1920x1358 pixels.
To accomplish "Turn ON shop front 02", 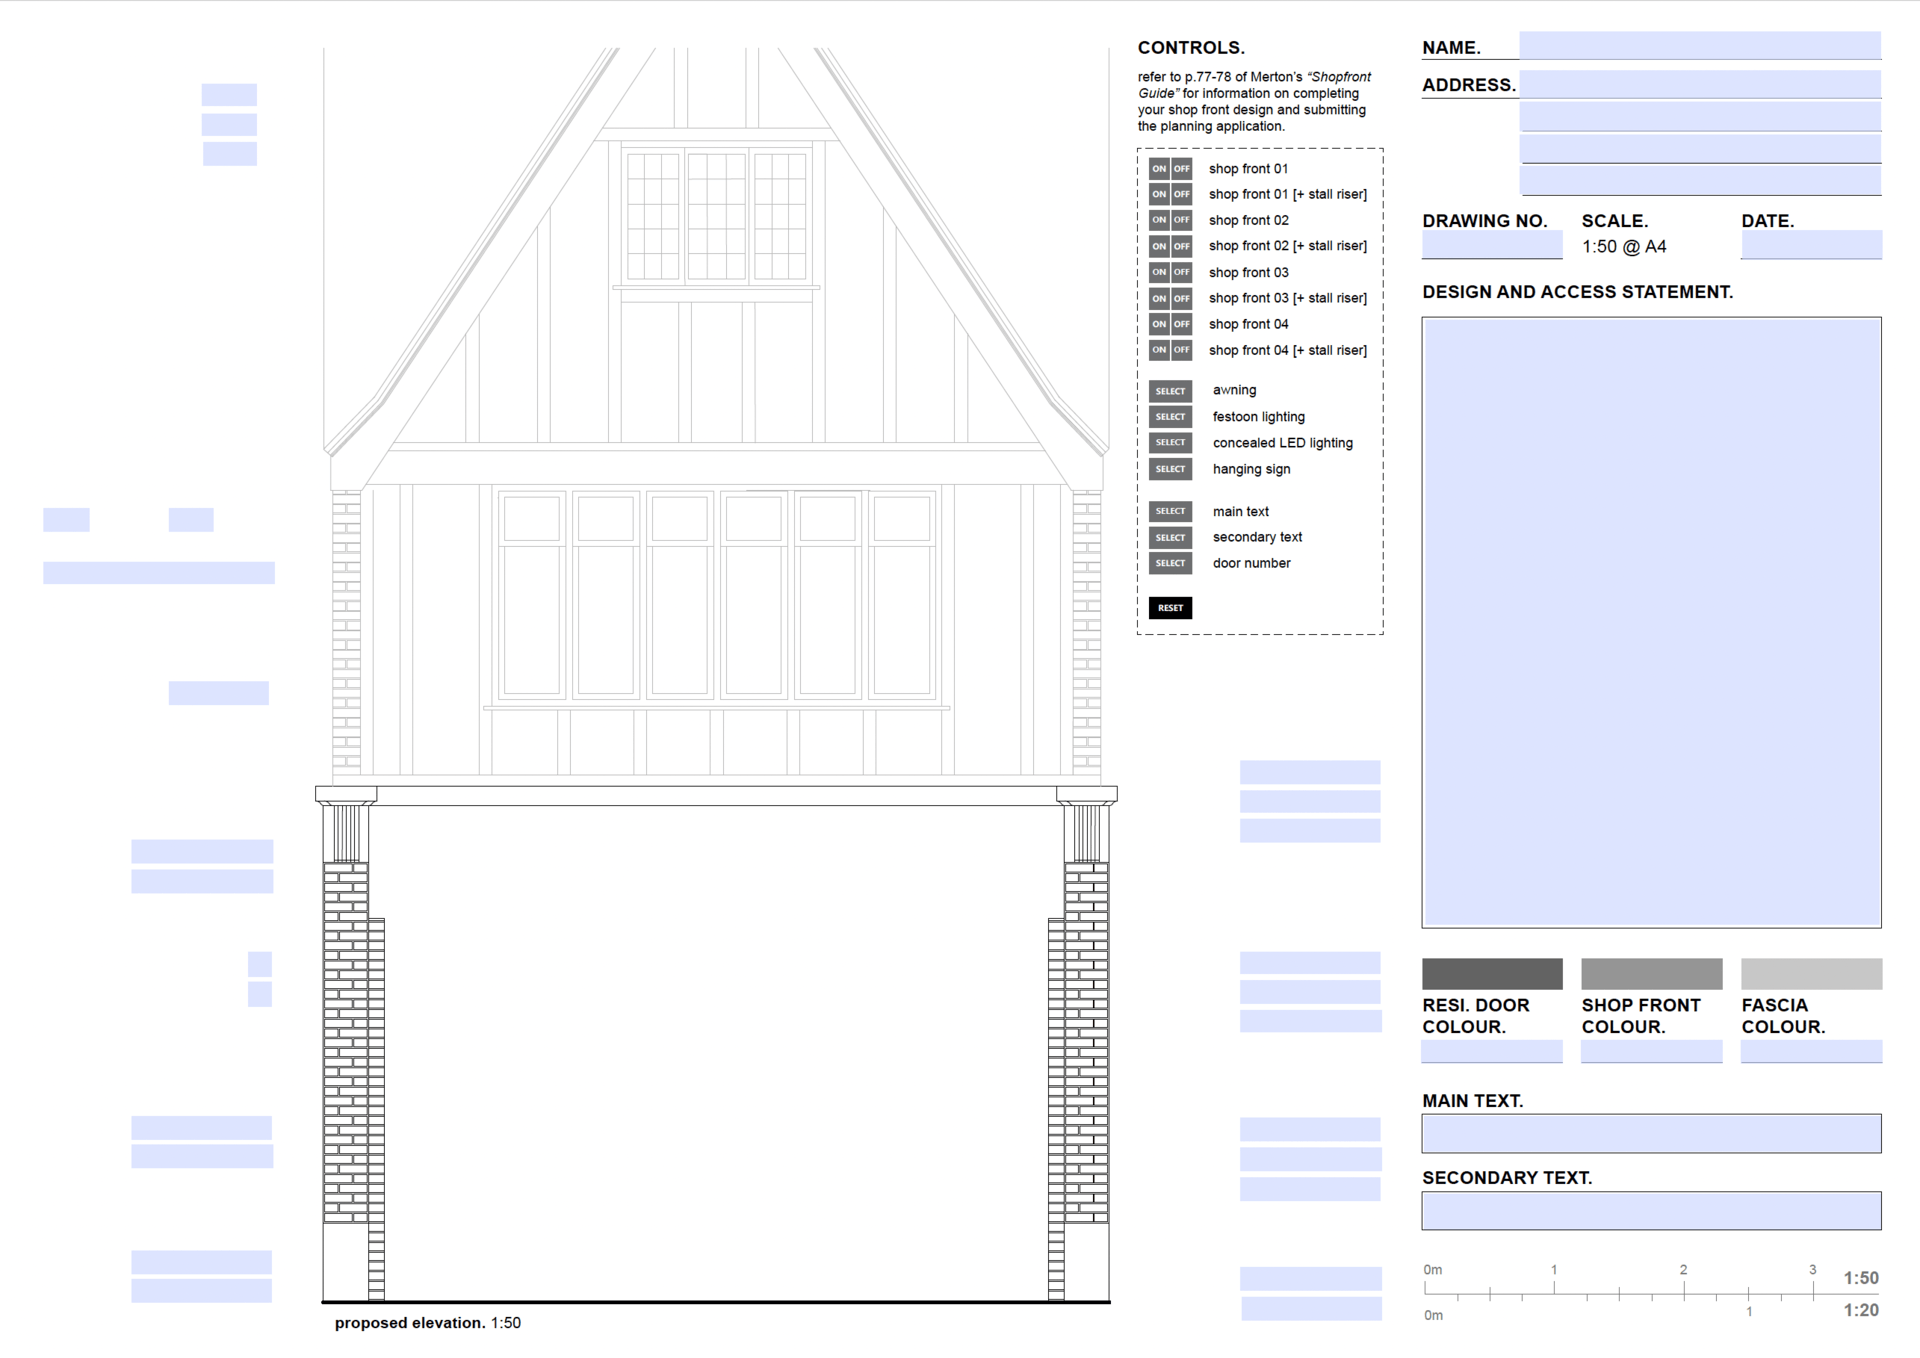I will [1158, 220].
